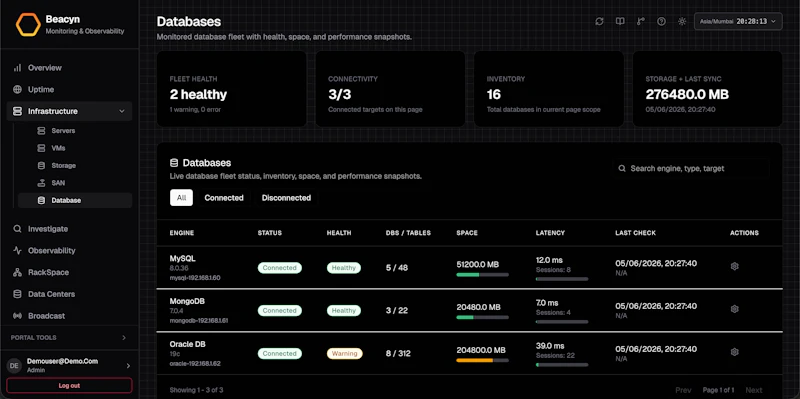Select the Connected filter tab
Screen dimensions: 800x399
[x=224, y=197]
